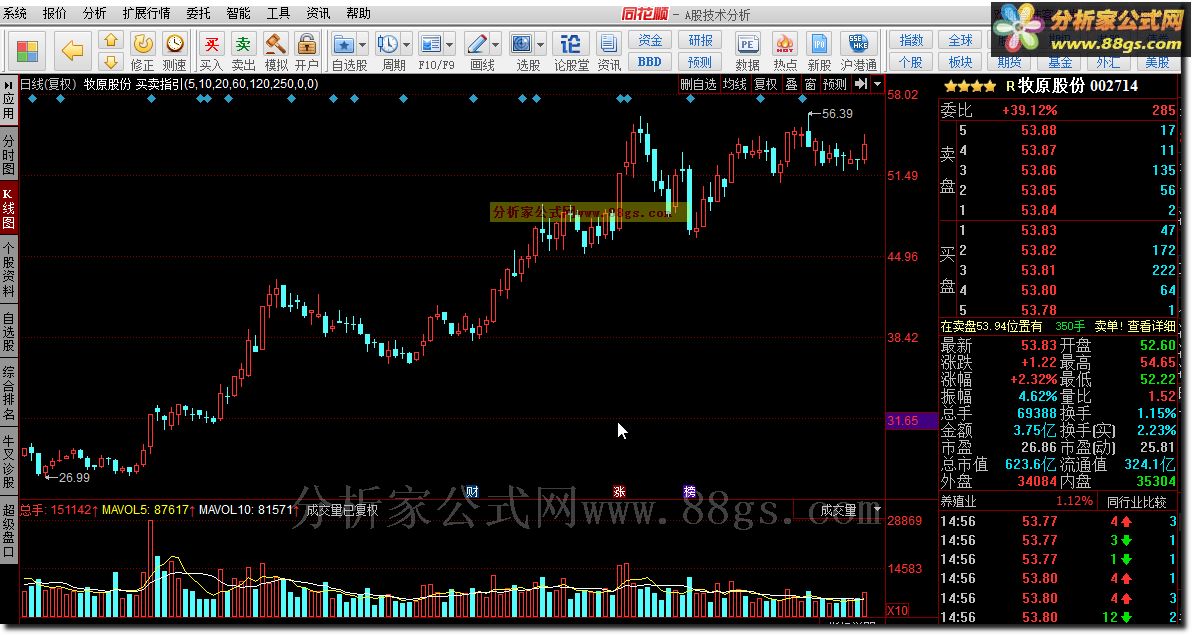The image size is (1193, 635).
Task: Switch to the 超级盘口 side tab
Action: tap(8, 530)
